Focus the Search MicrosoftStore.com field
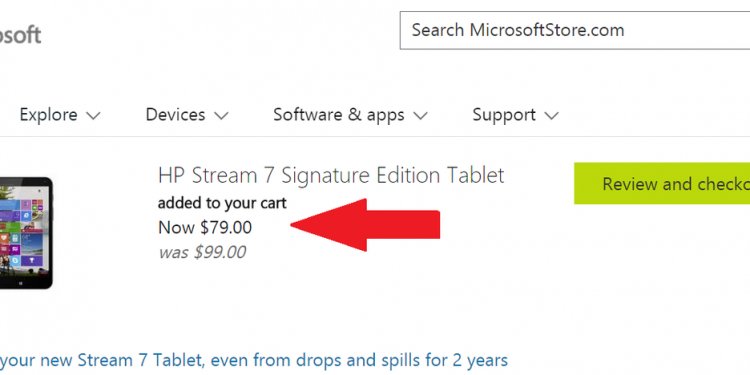The image size is (750, 375). [x=574, y=30]
